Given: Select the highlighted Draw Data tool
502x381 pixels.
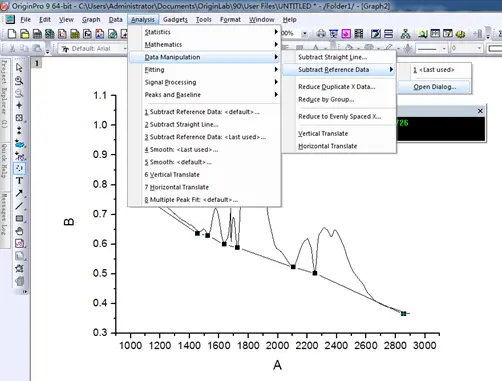Looking at the screenshot, I should [x=19, y=168].
